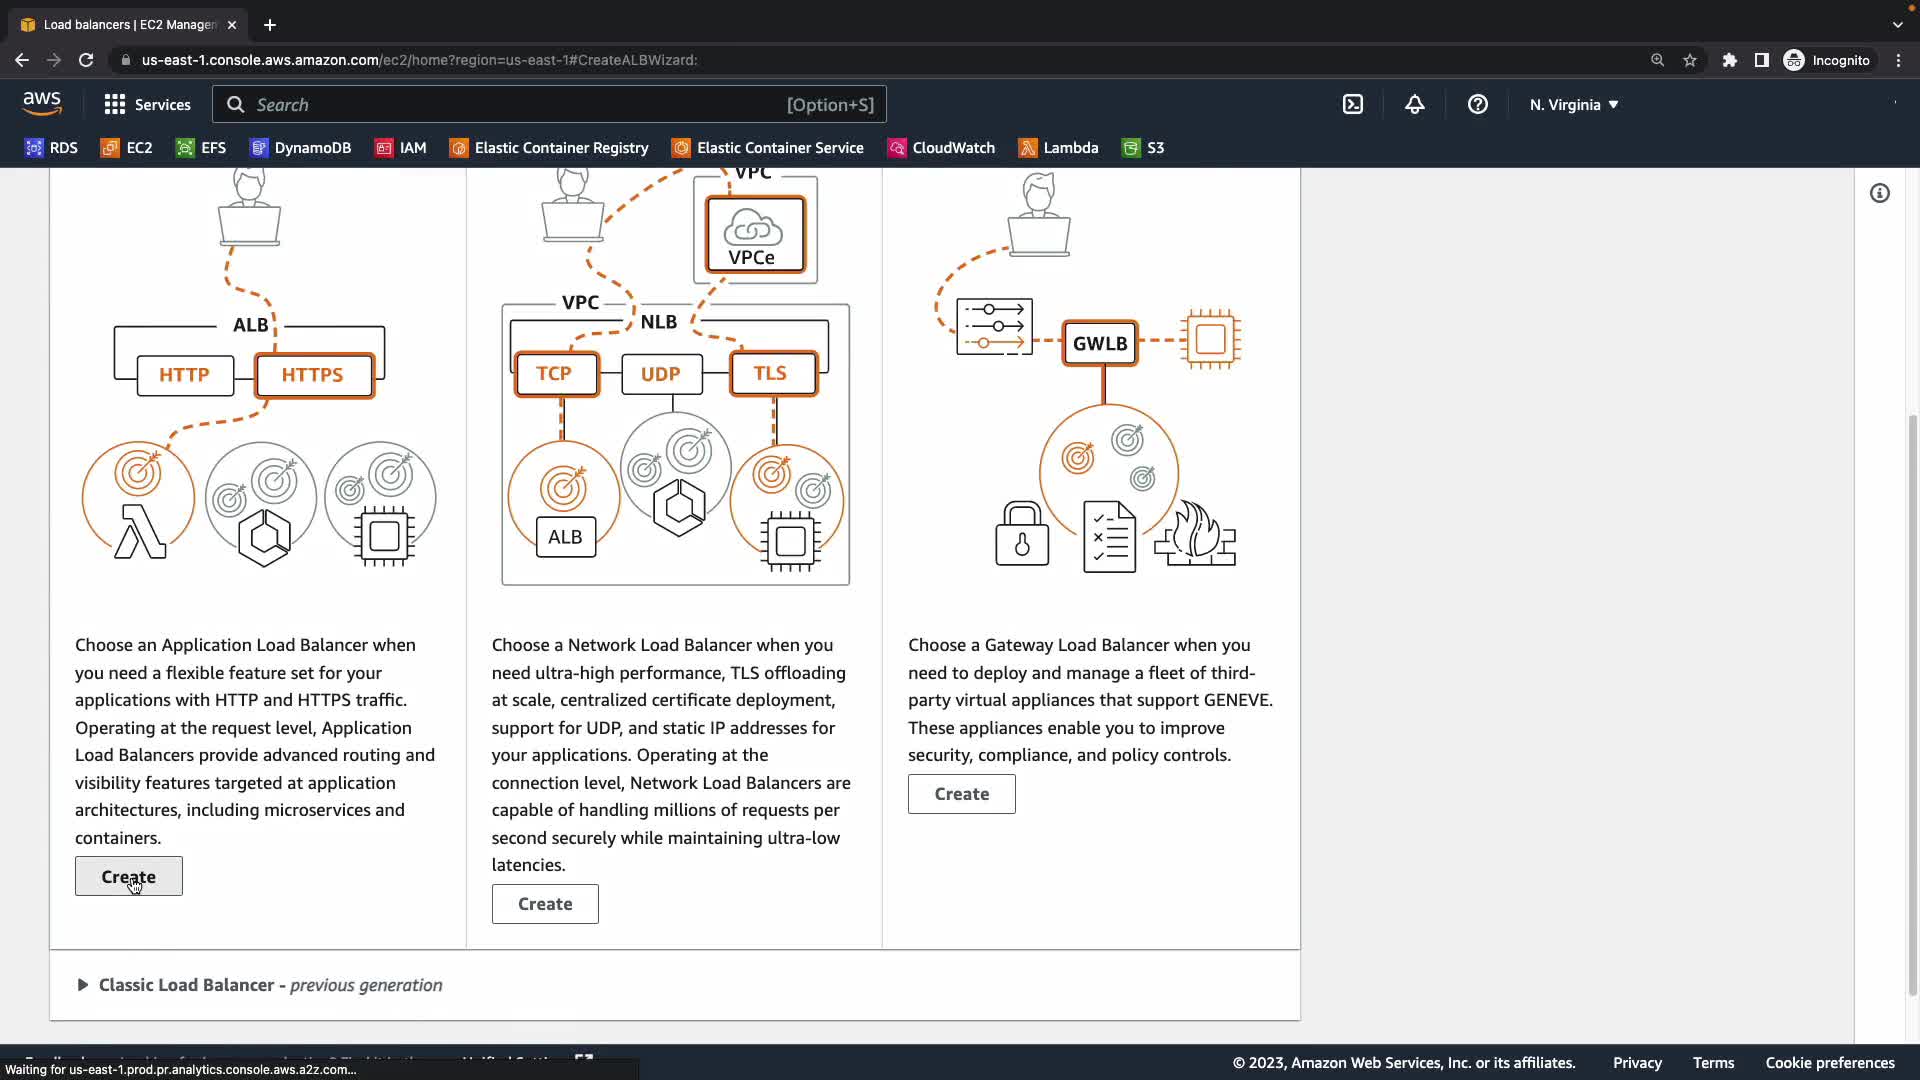The width and height of the screenshot is (1920, 1080).
Task: Create an Application Load Balancer
Action: click(128, 876)
